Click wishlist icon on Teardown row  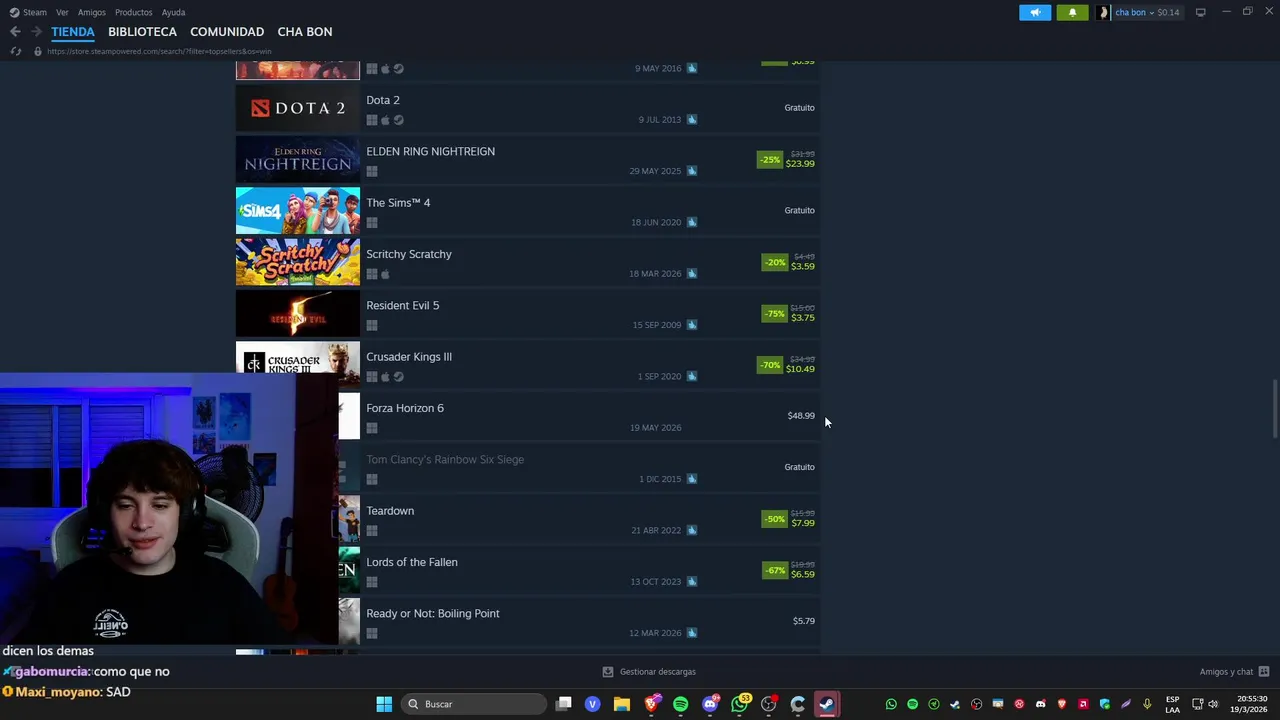(x=691, y=530)
